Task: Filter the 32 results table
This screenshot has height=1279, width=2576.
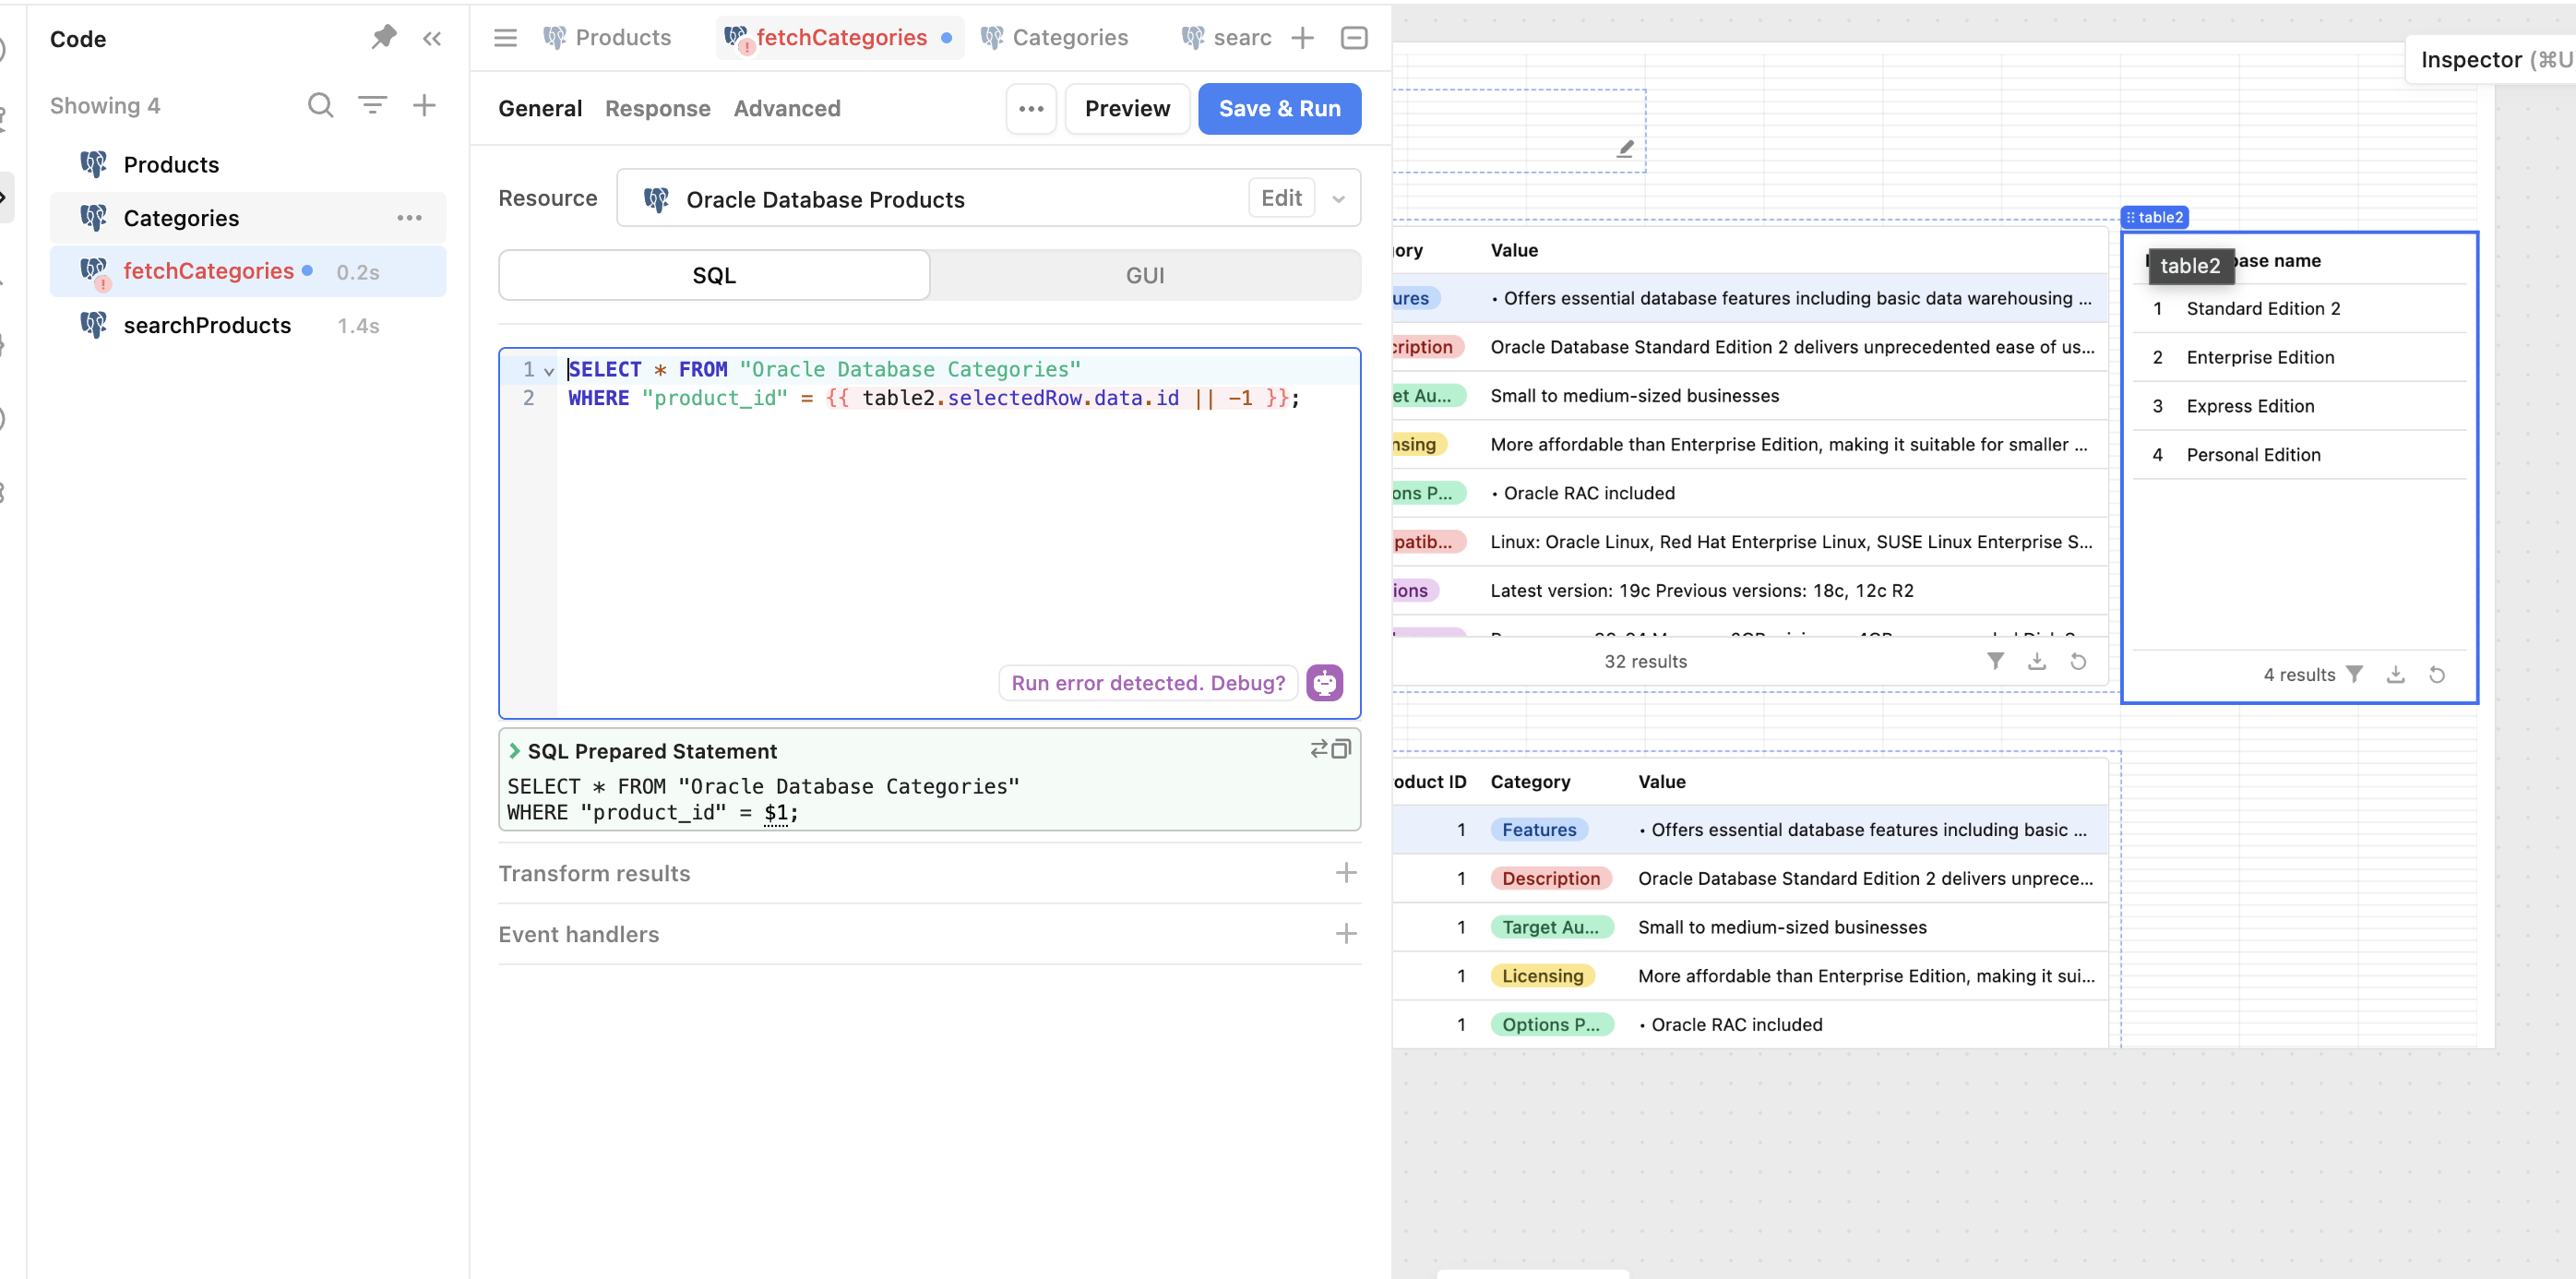Action: [x=1995, y=661]
